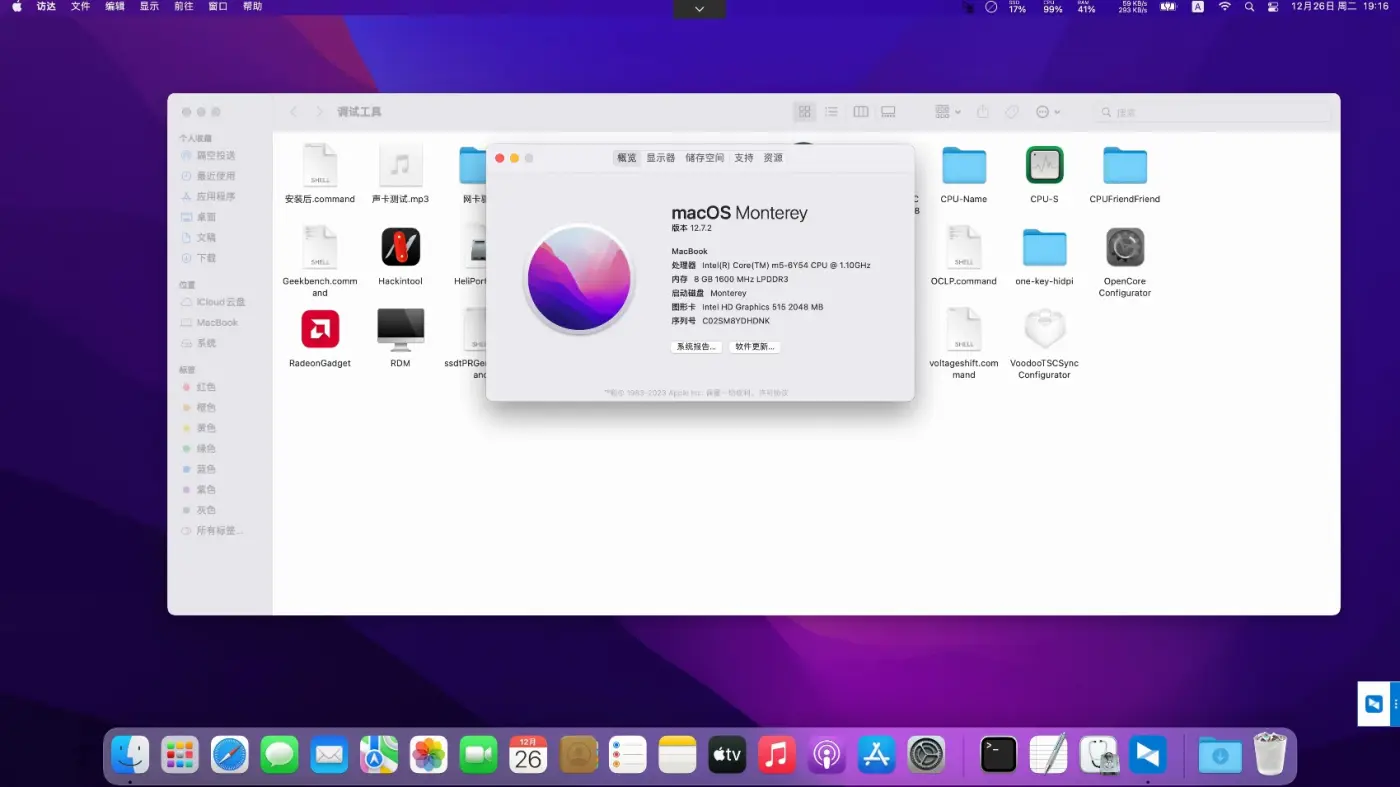Image resolution: width=1400 pixels, height=787 pixels.
Task: Open VoodooTSCSync Configurator
Action: (1044, 332)
